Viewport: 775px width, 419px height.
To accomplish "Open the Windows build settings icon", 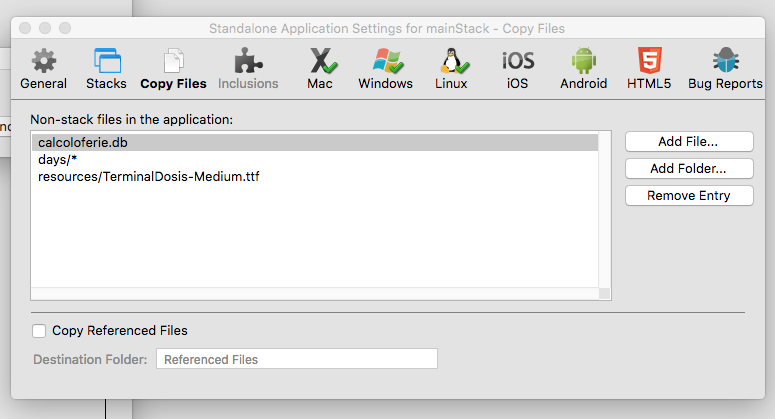I will pyautogui.click(x=386, y=61).
